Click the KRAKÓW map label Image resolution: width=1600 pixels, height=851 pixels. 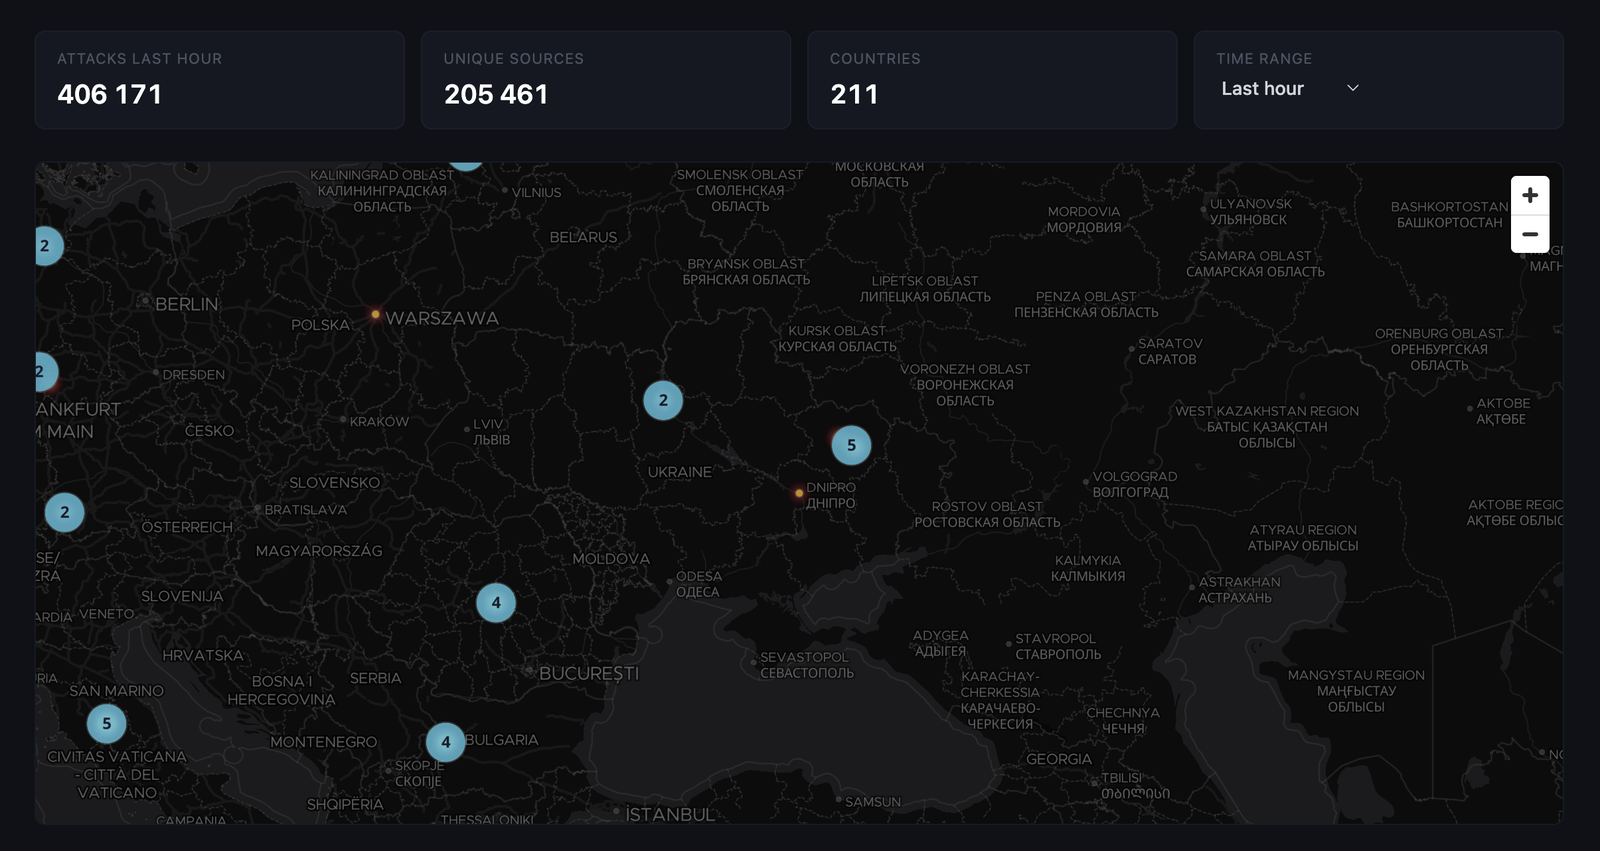pos(379,421)
